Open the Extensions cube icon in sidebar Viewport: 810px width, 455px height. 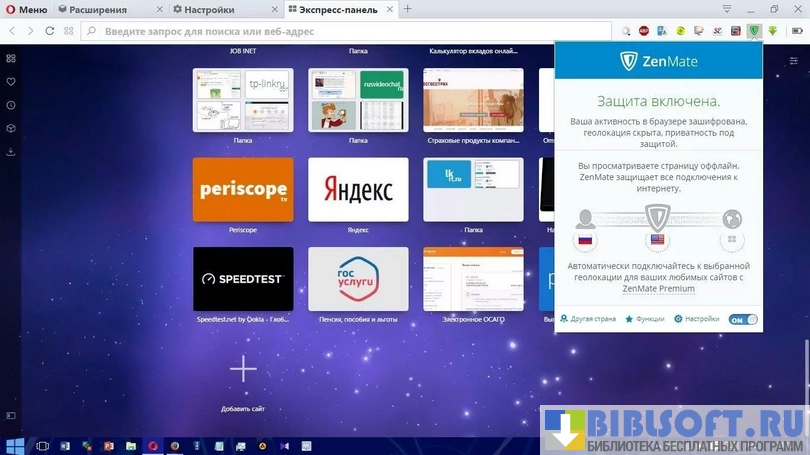[x=10, y=128]
